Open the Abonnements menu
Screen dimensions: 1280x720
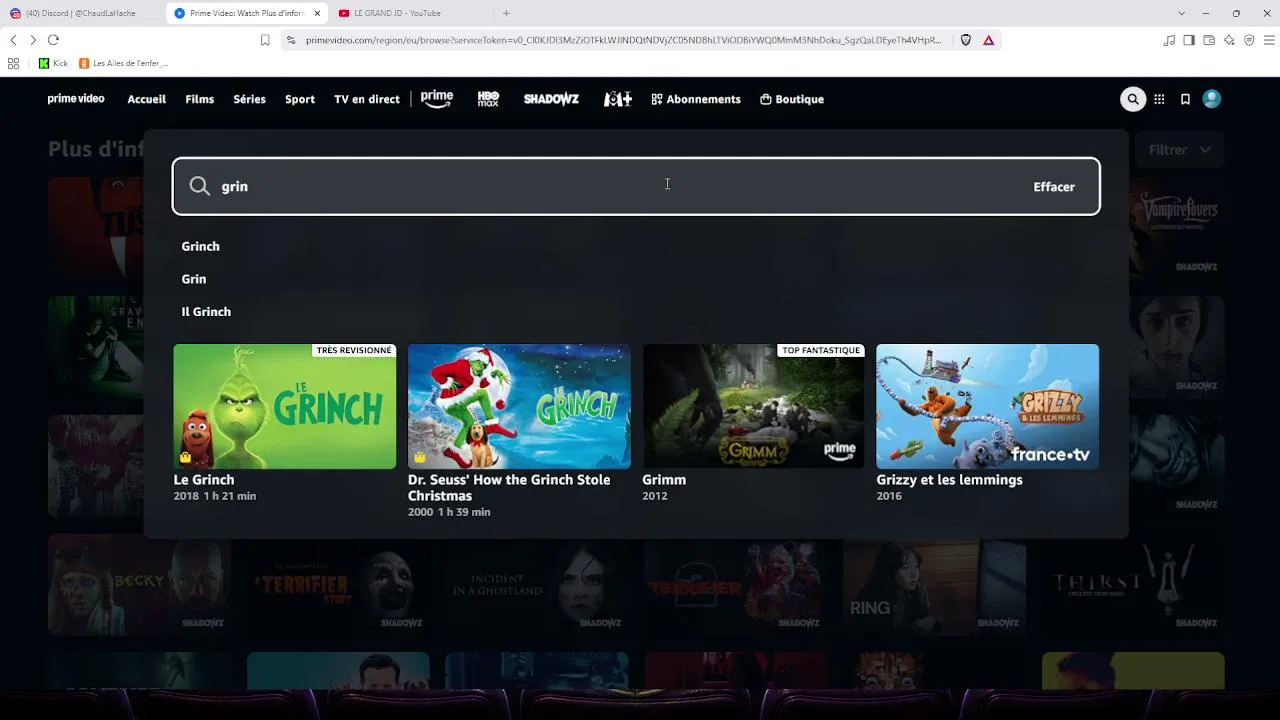696,99
